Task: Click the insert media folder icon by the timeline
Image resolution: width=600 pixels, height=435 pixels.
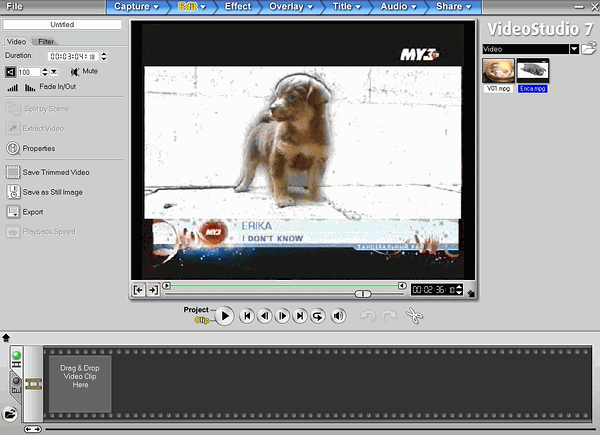Action: (x=10, y=414)
